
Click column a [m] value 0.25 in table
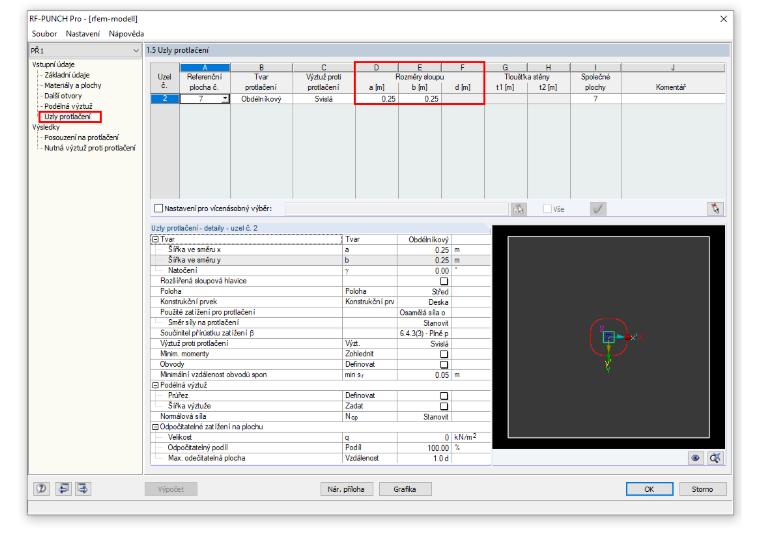point(377,99)
